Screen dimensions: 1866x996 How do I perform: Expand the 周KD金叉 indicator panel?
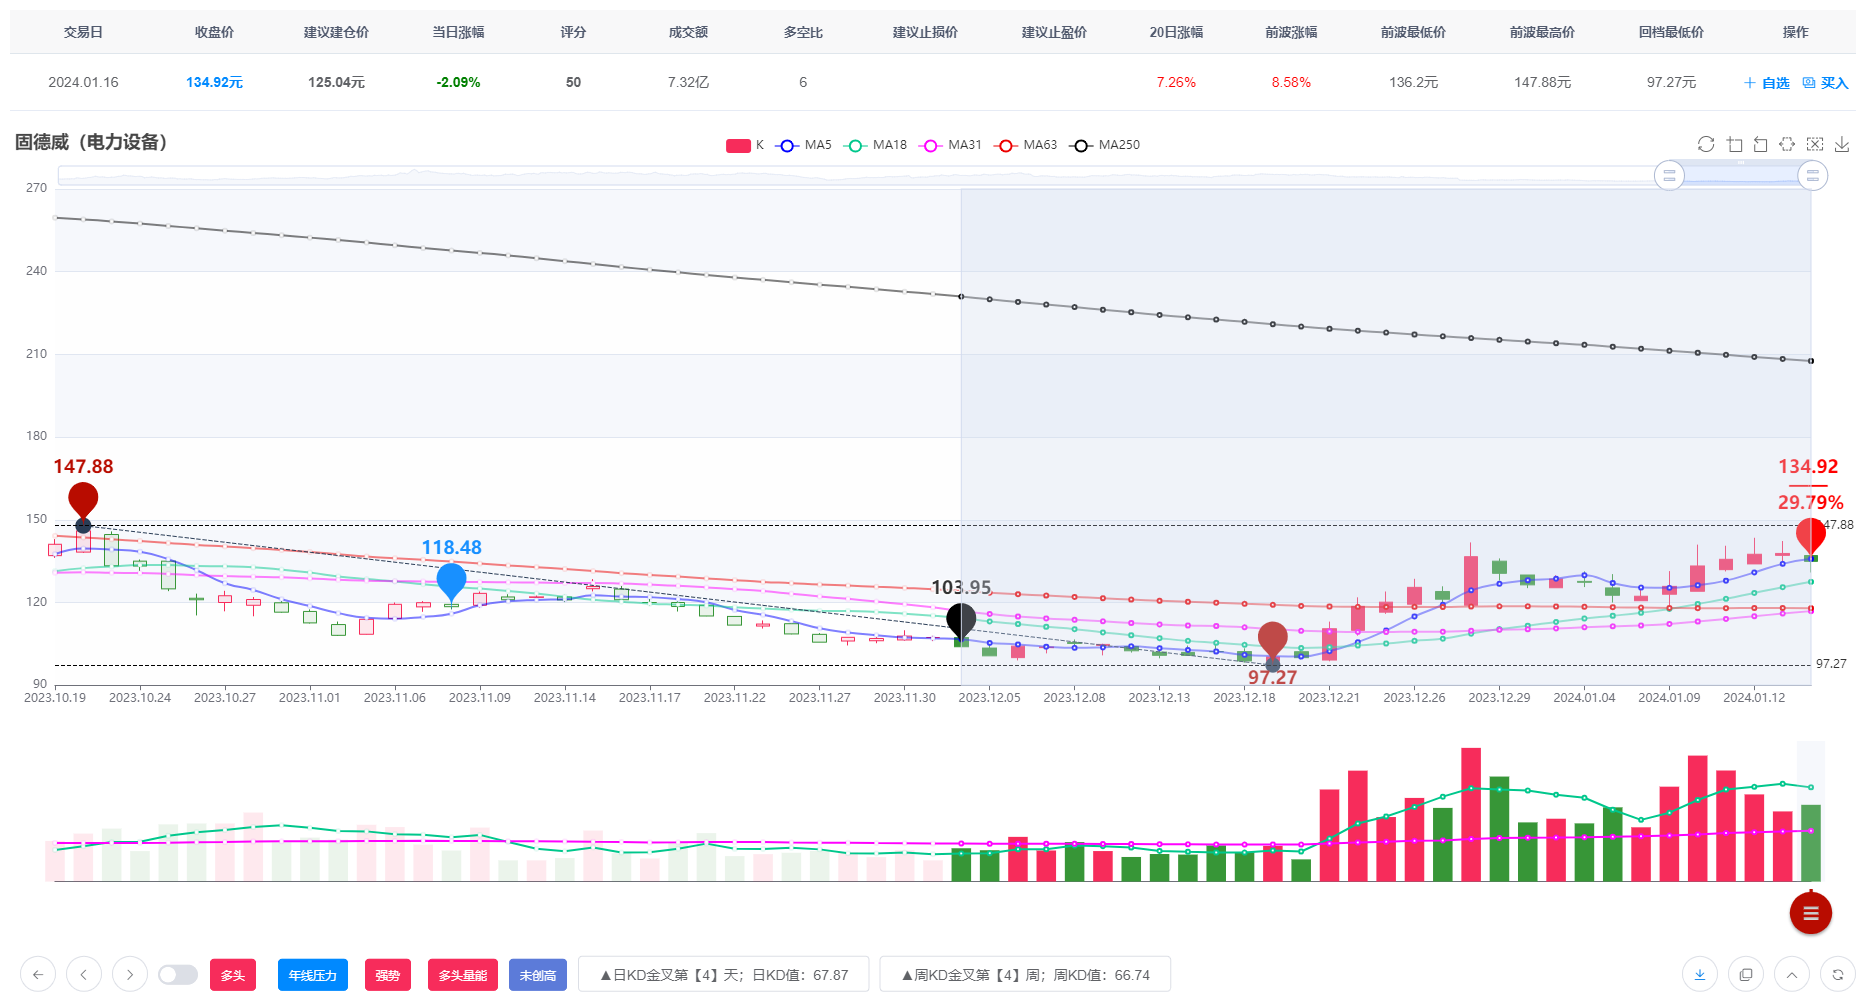point(1025,975)
